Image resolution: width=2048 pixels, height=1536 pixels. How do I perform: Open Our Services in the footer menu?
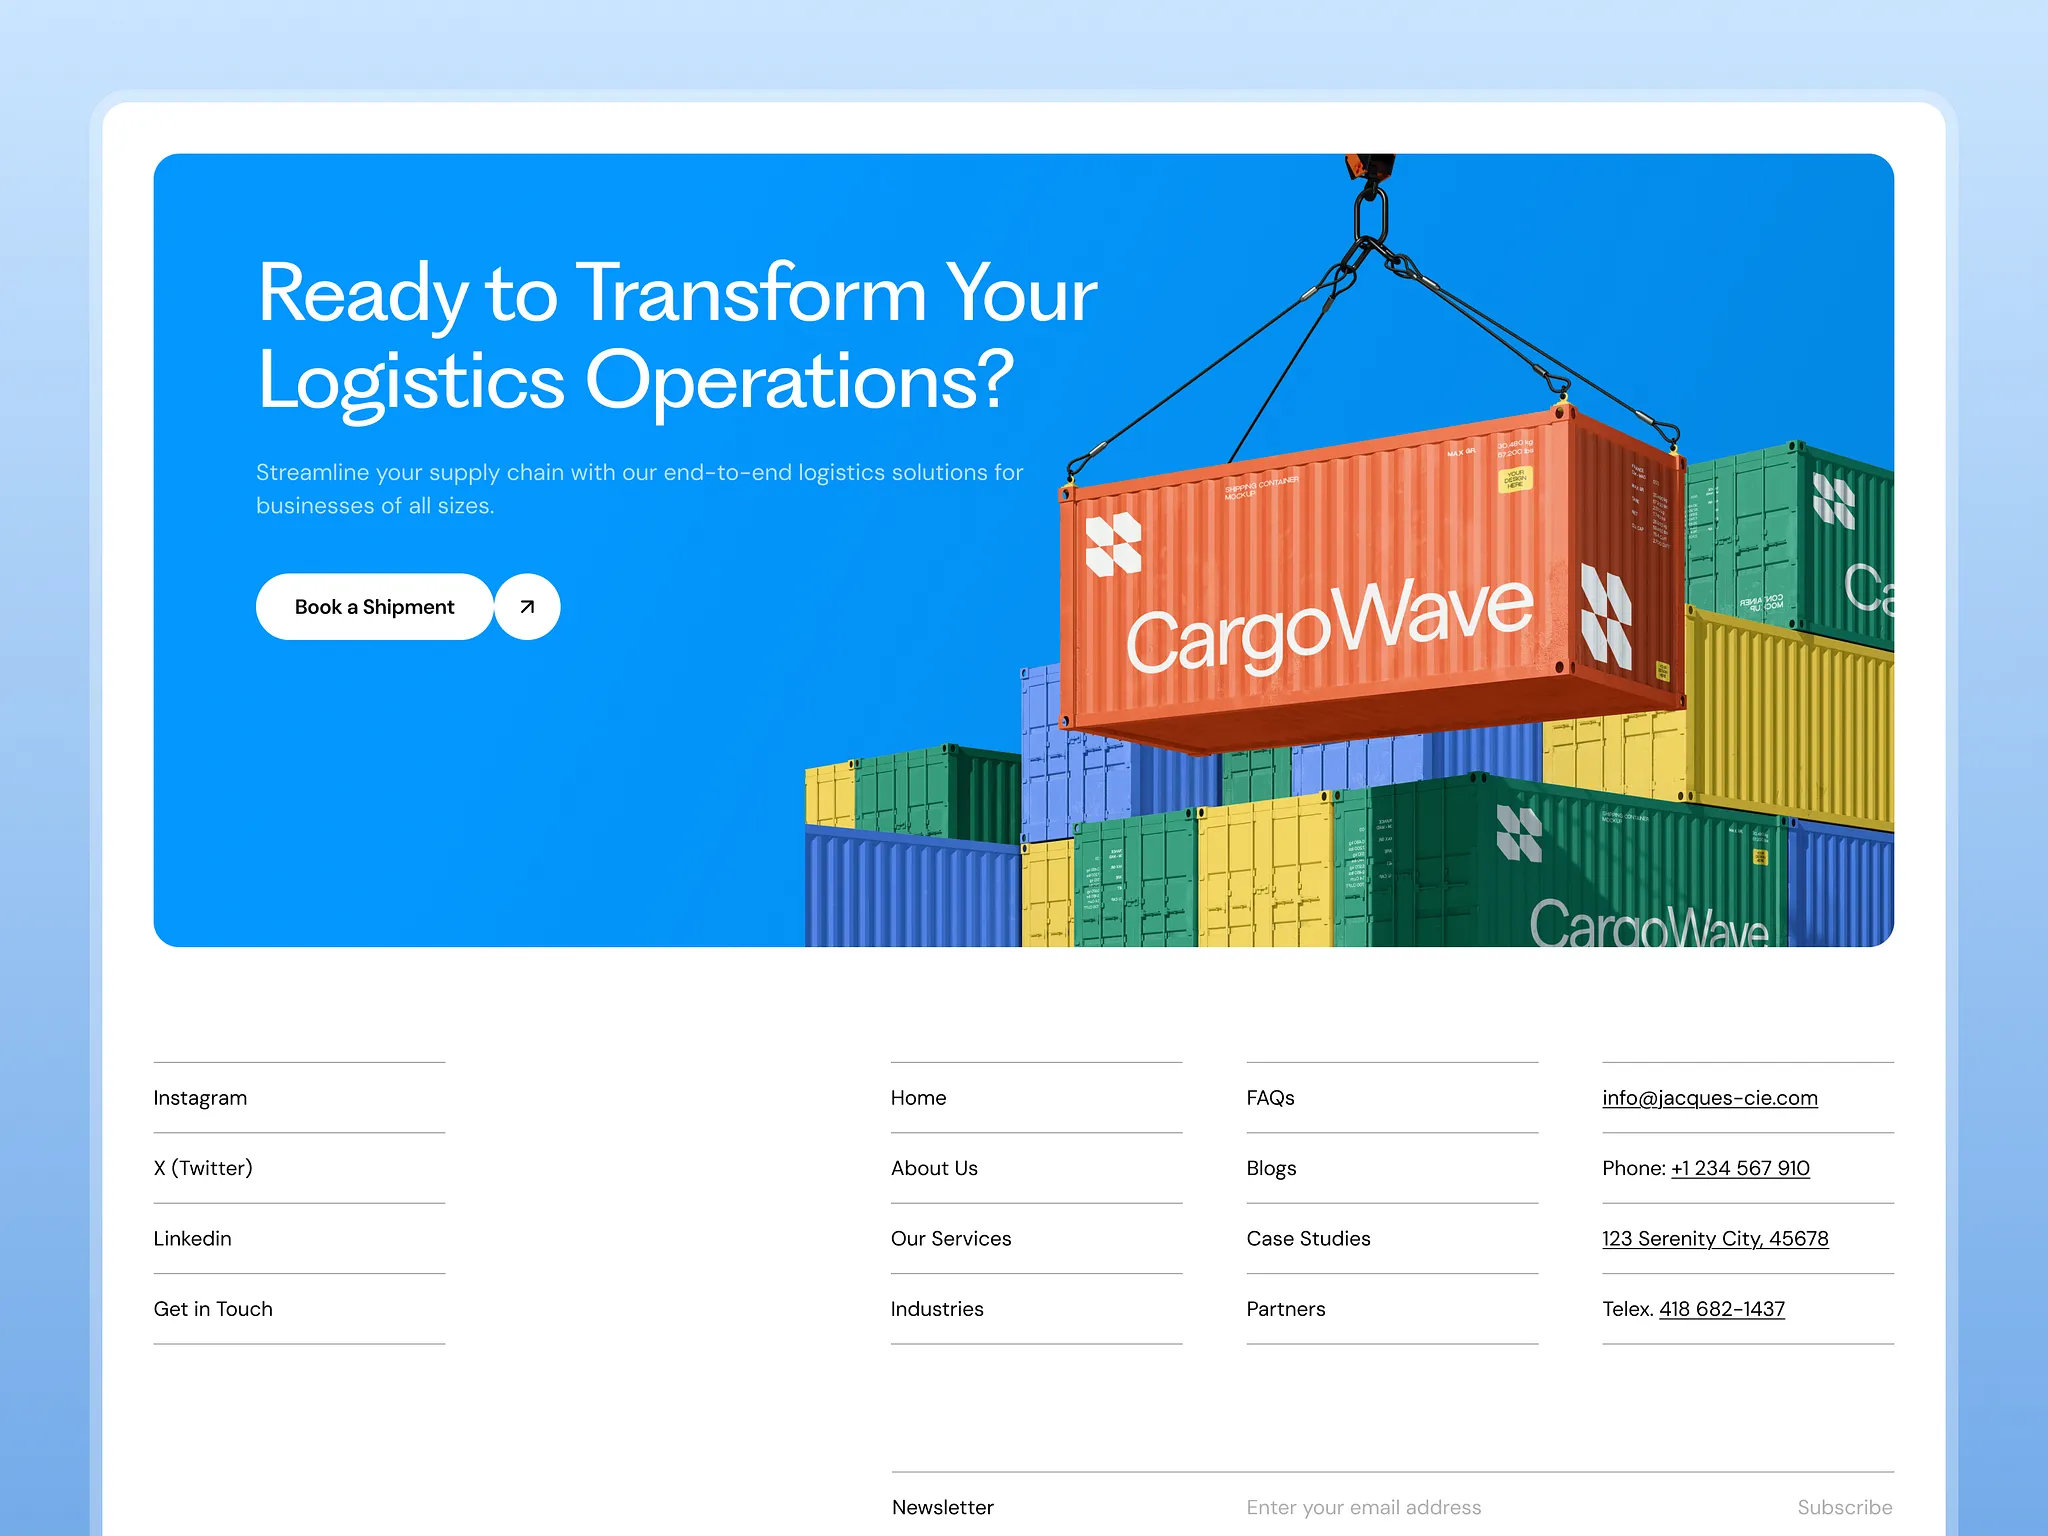point(951,1238)
